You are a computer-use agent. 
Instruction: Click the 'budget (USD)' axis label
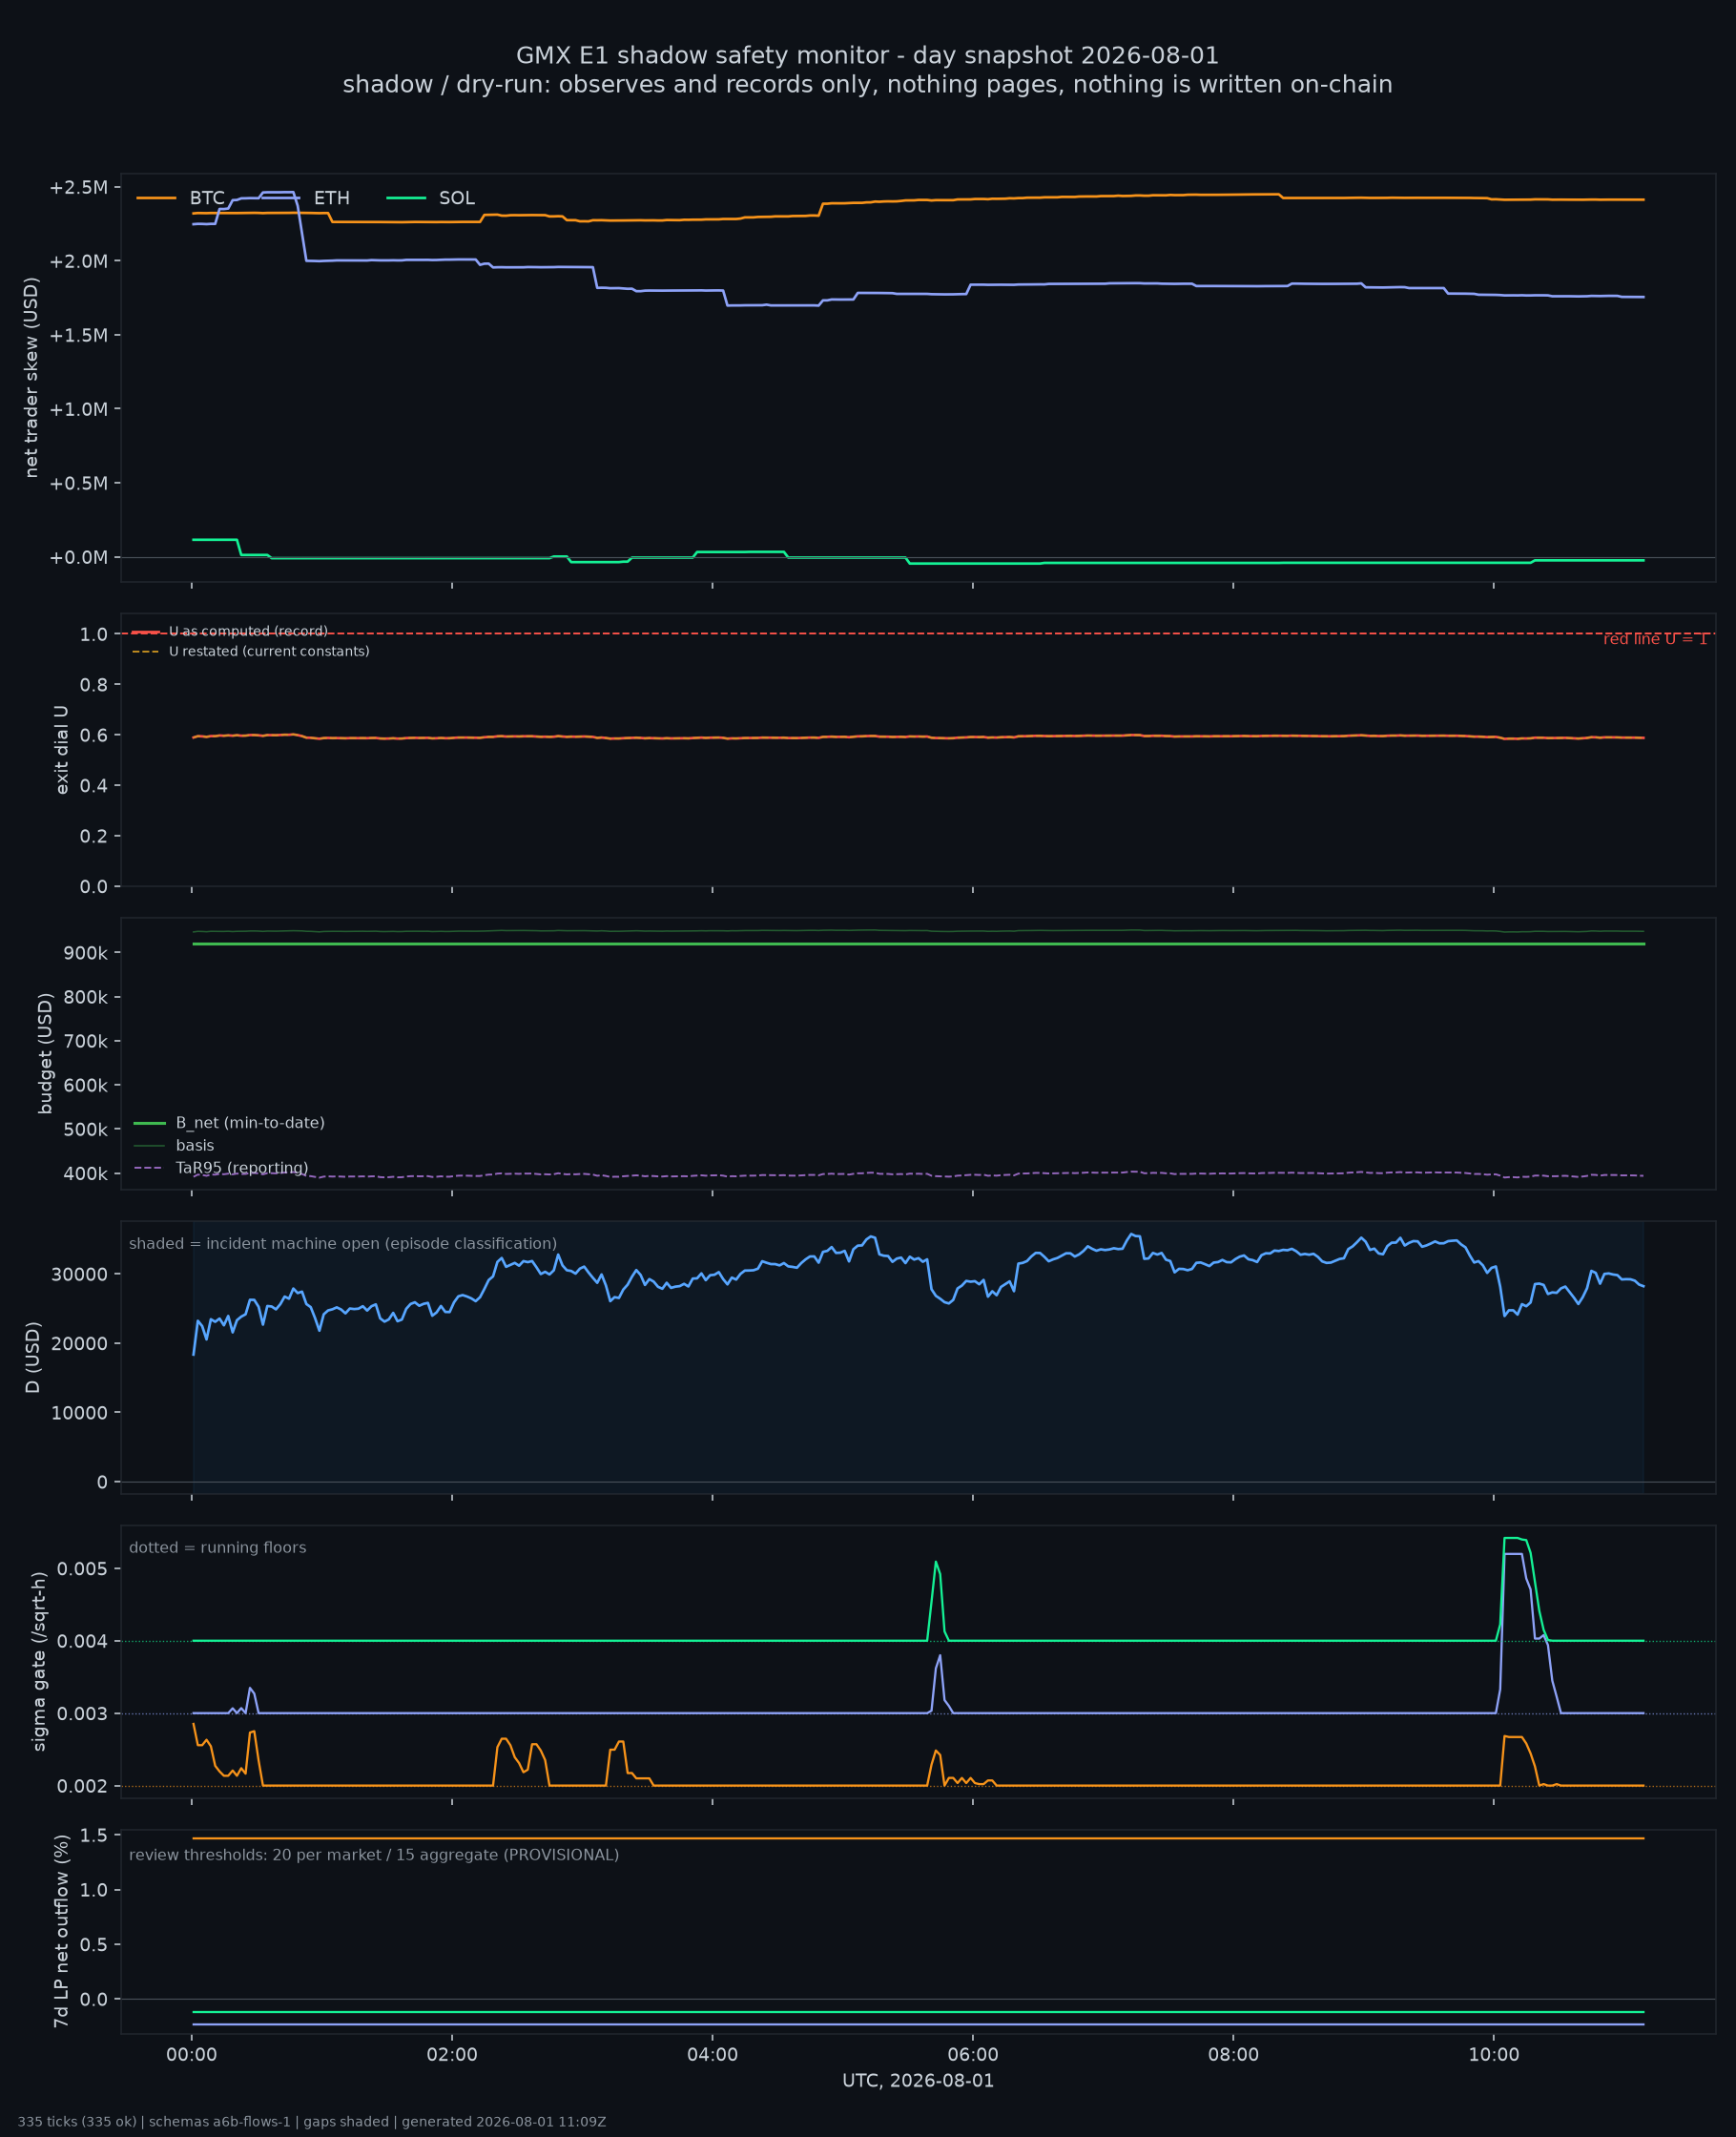point(45,1054)
